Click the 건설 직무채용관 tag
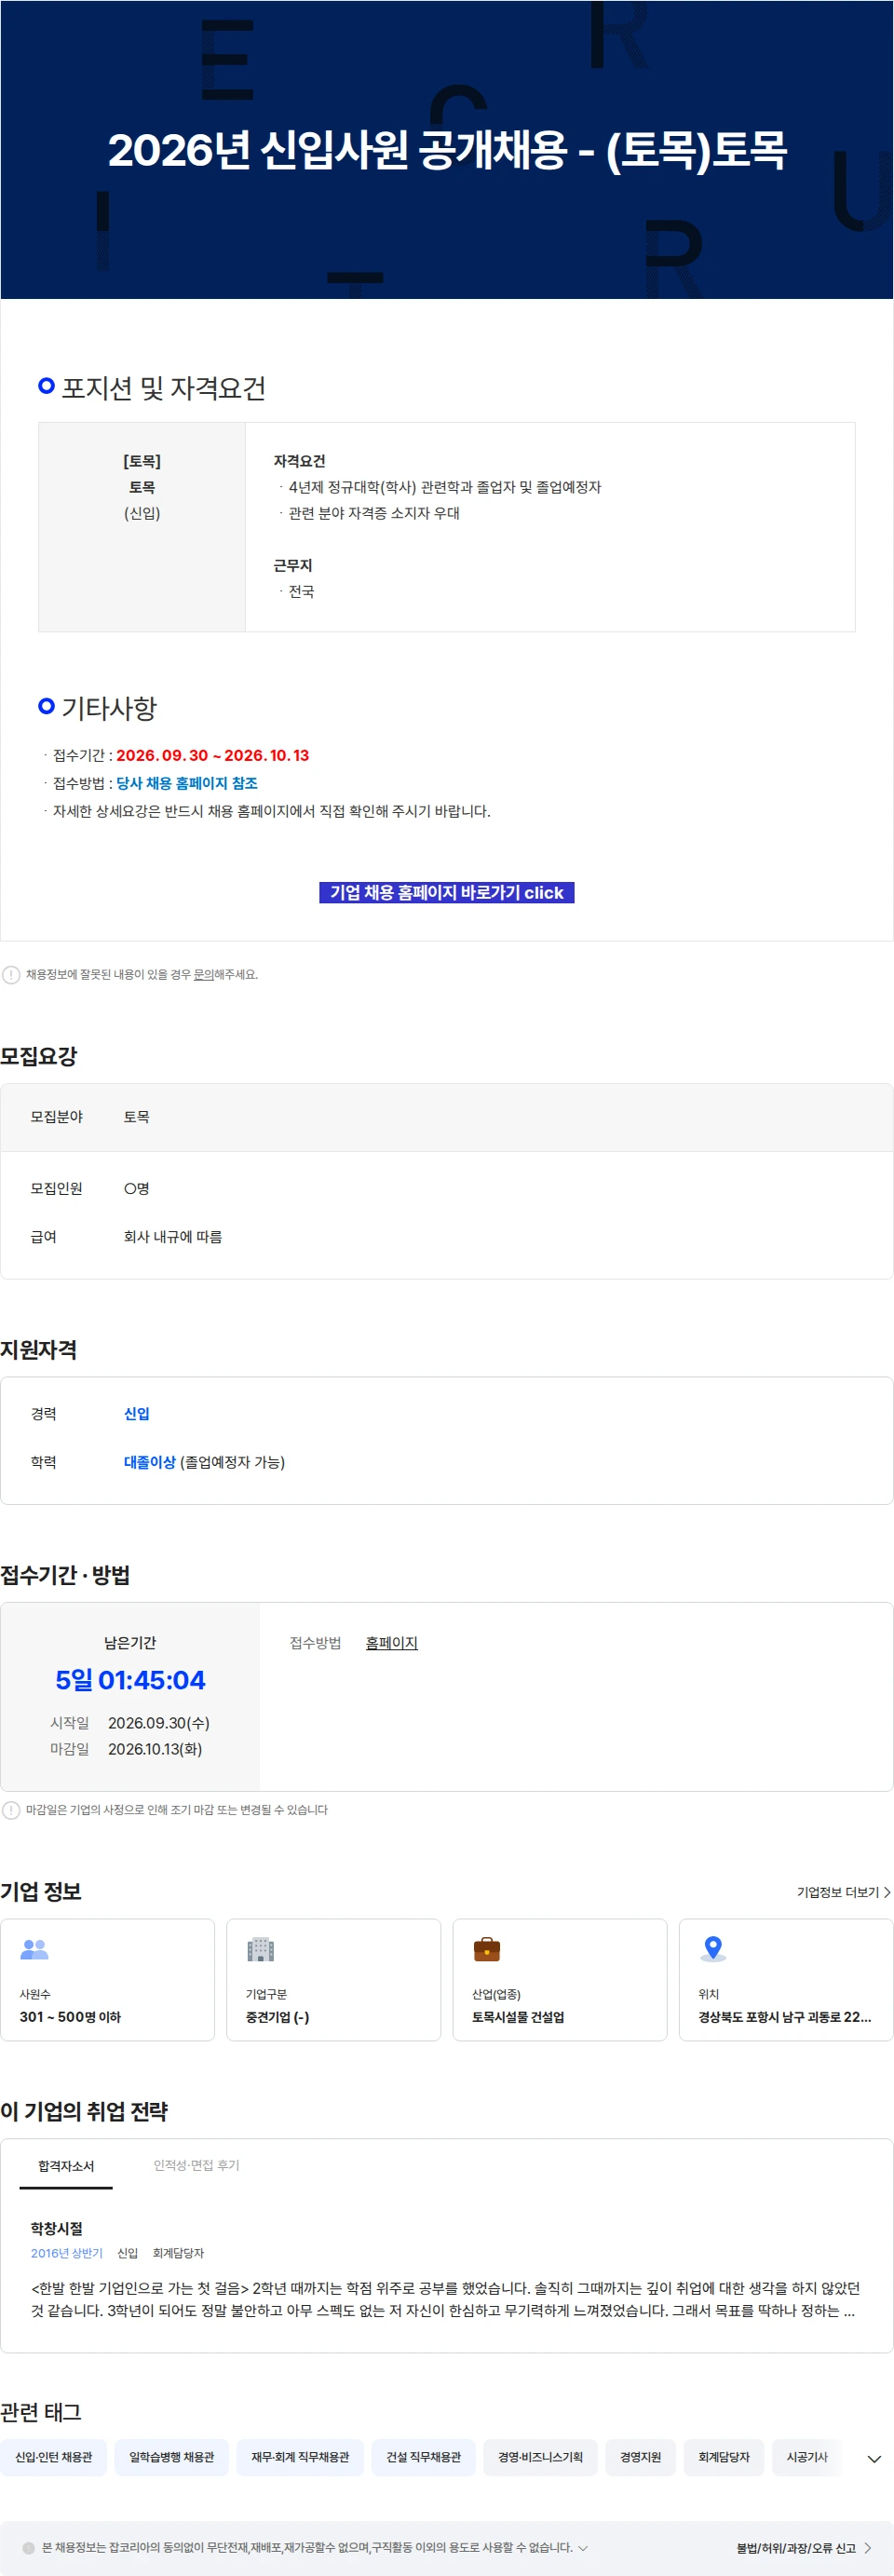The width and height of the screenshot is (894, 2576). click(x=424, y=2457)
